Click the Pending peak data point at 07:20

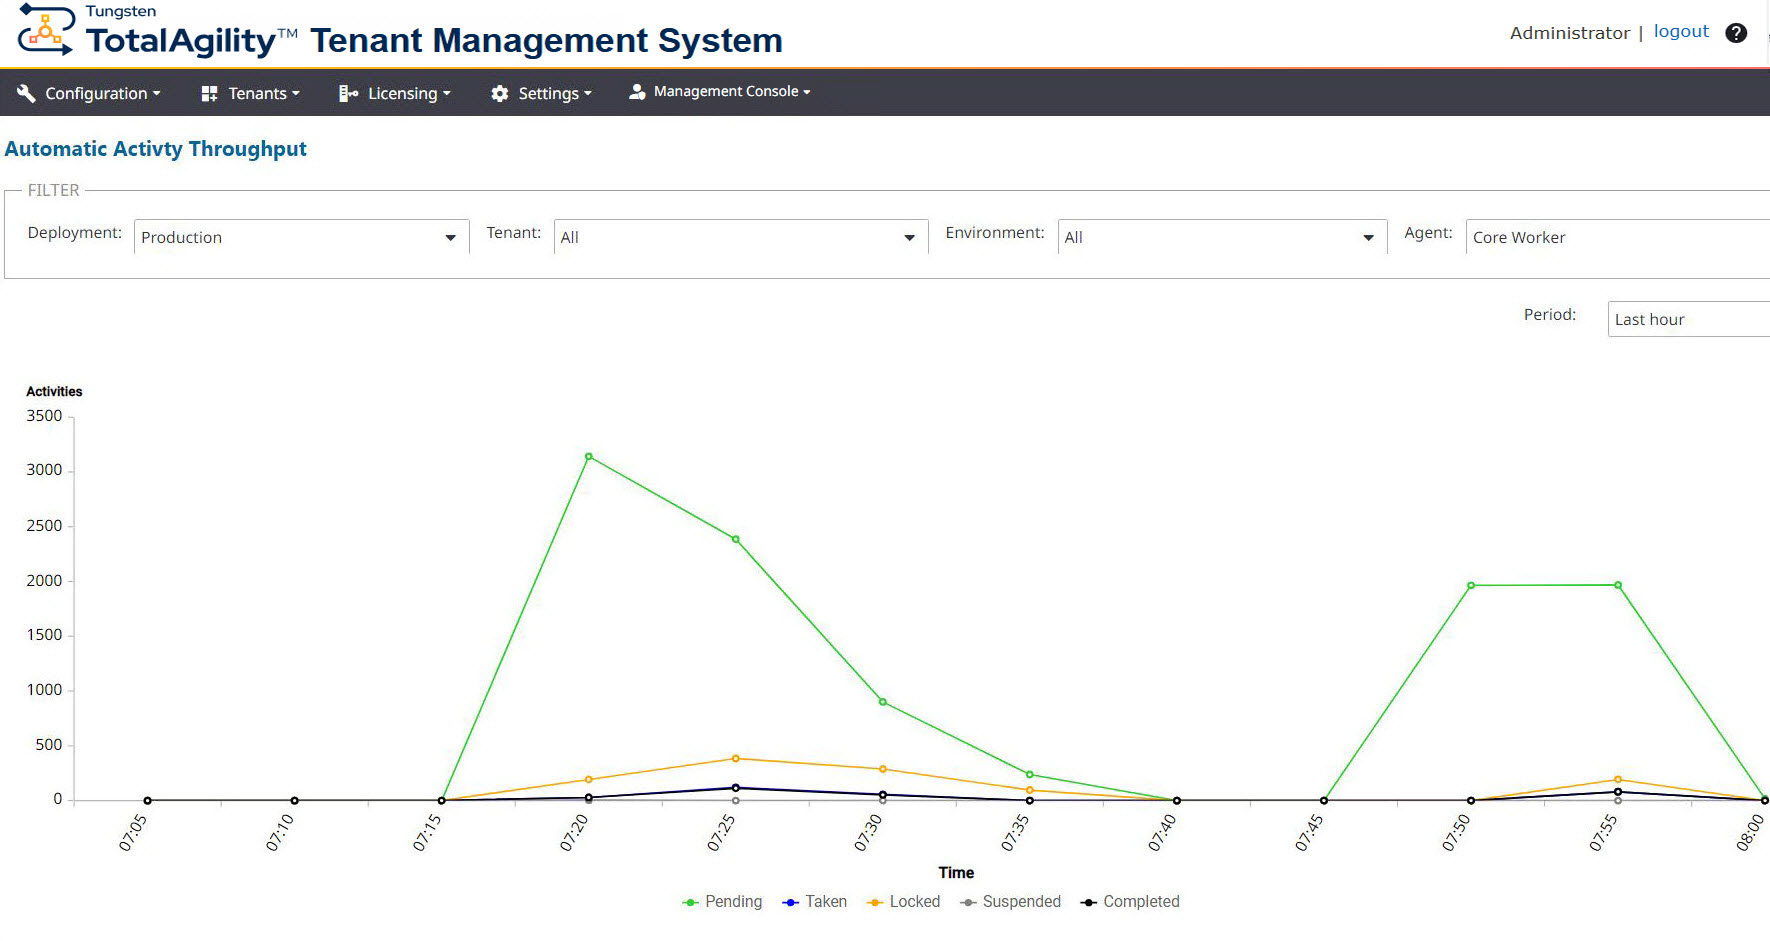(587, 456)
